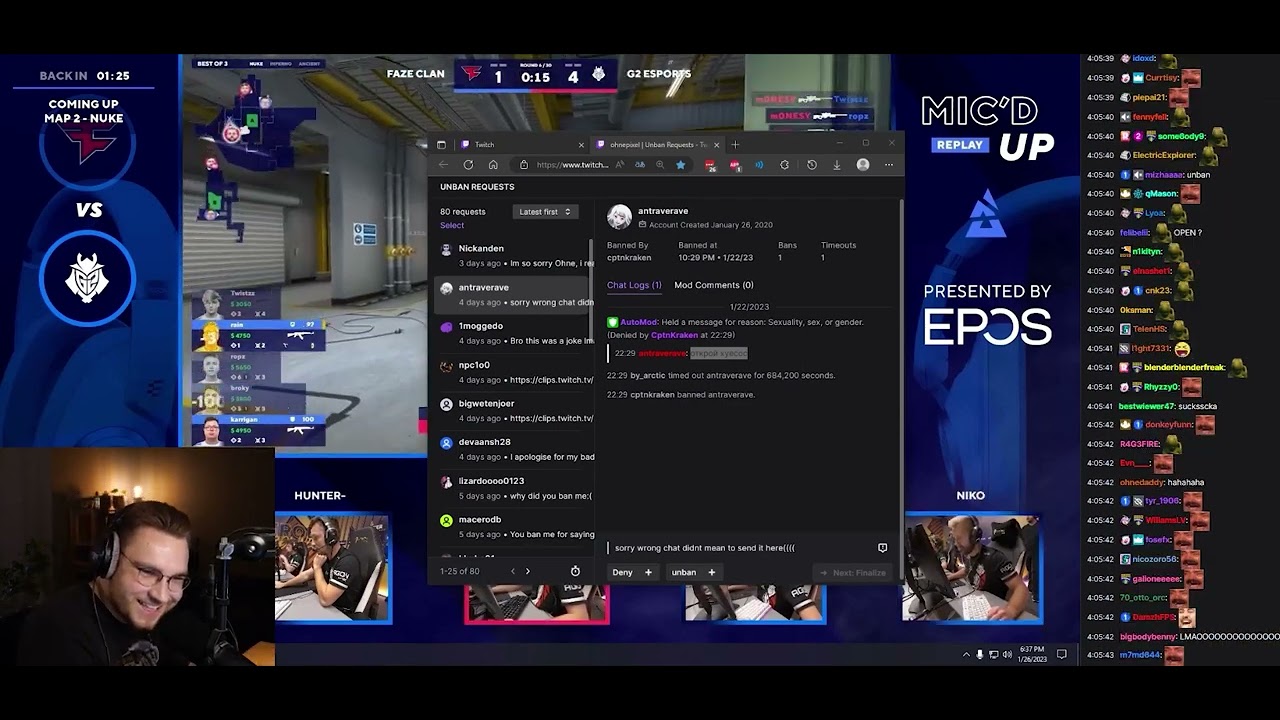The height and width of the screenshot is (720, 1280).
Task: Click the red antraverave name in chat log
Action: (662, 353)
